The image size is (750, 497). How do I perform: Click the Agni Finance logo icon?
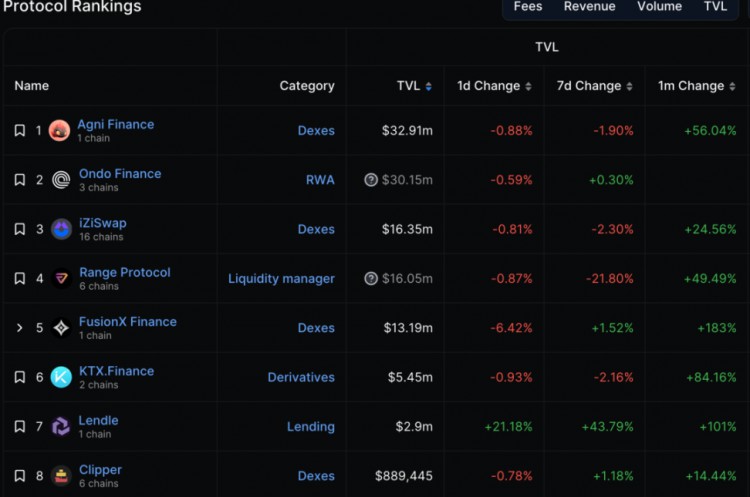60,130
